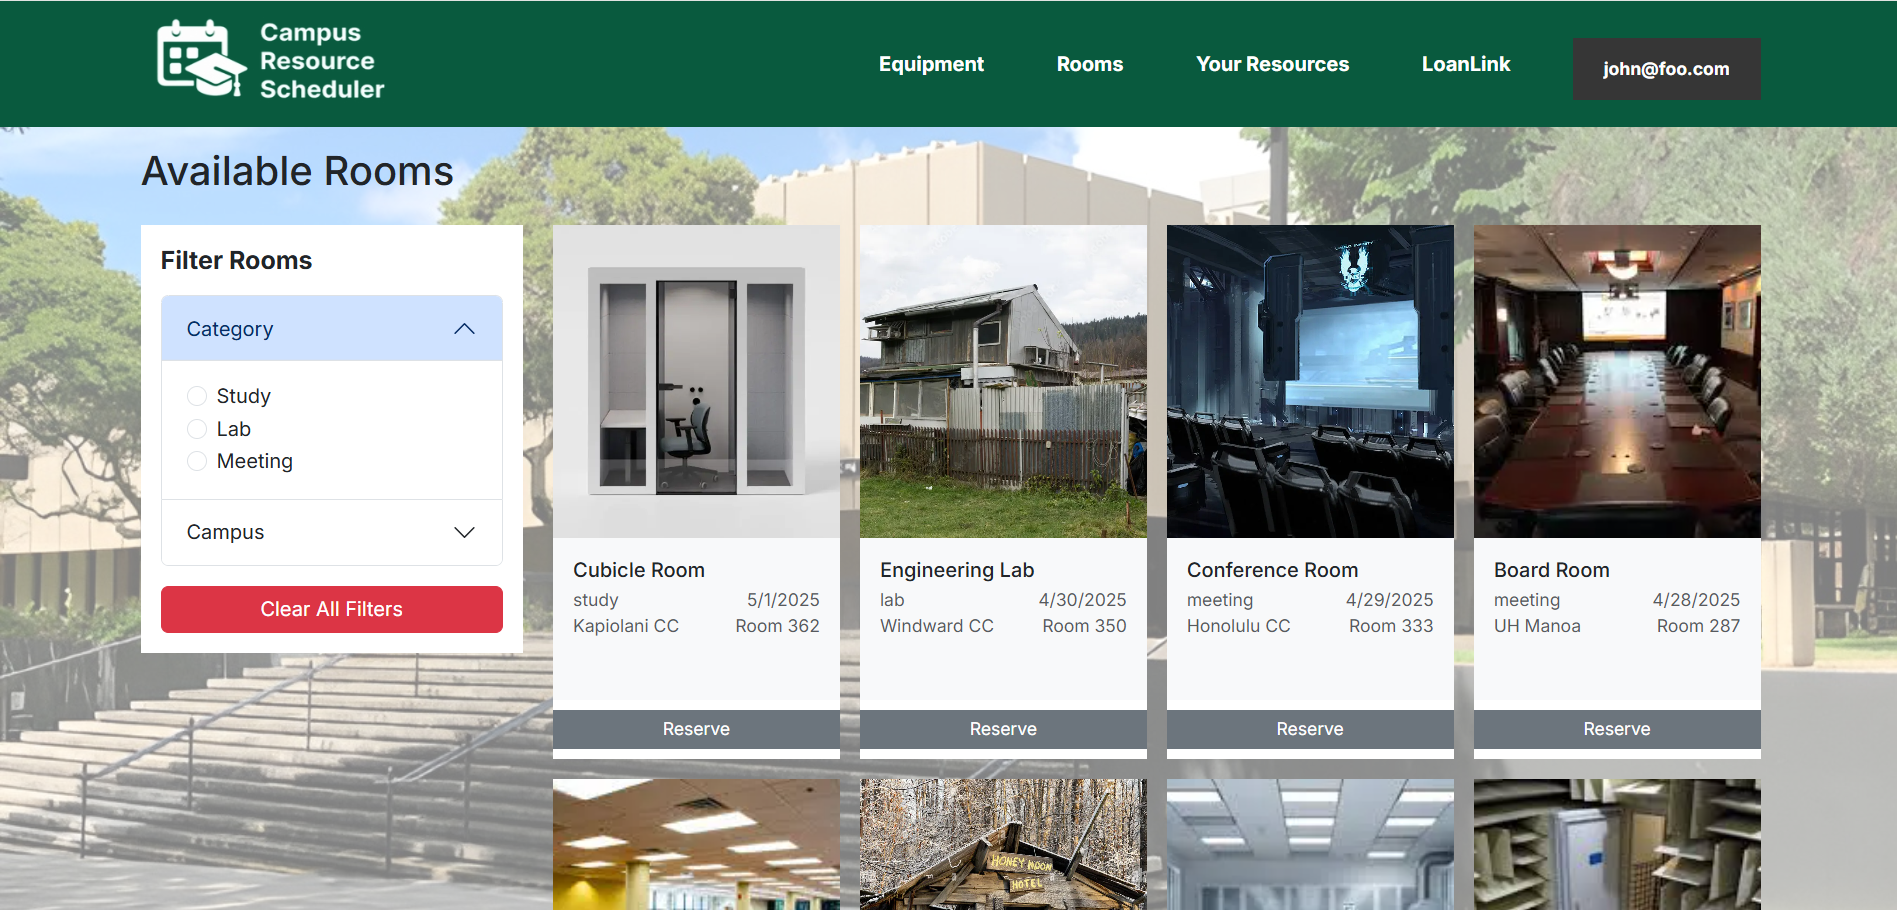1897x910 pixels.
Task: Click the Campus Resource Scheduler calendar logo
Action: pyautogui.click(x=201, y=59)
